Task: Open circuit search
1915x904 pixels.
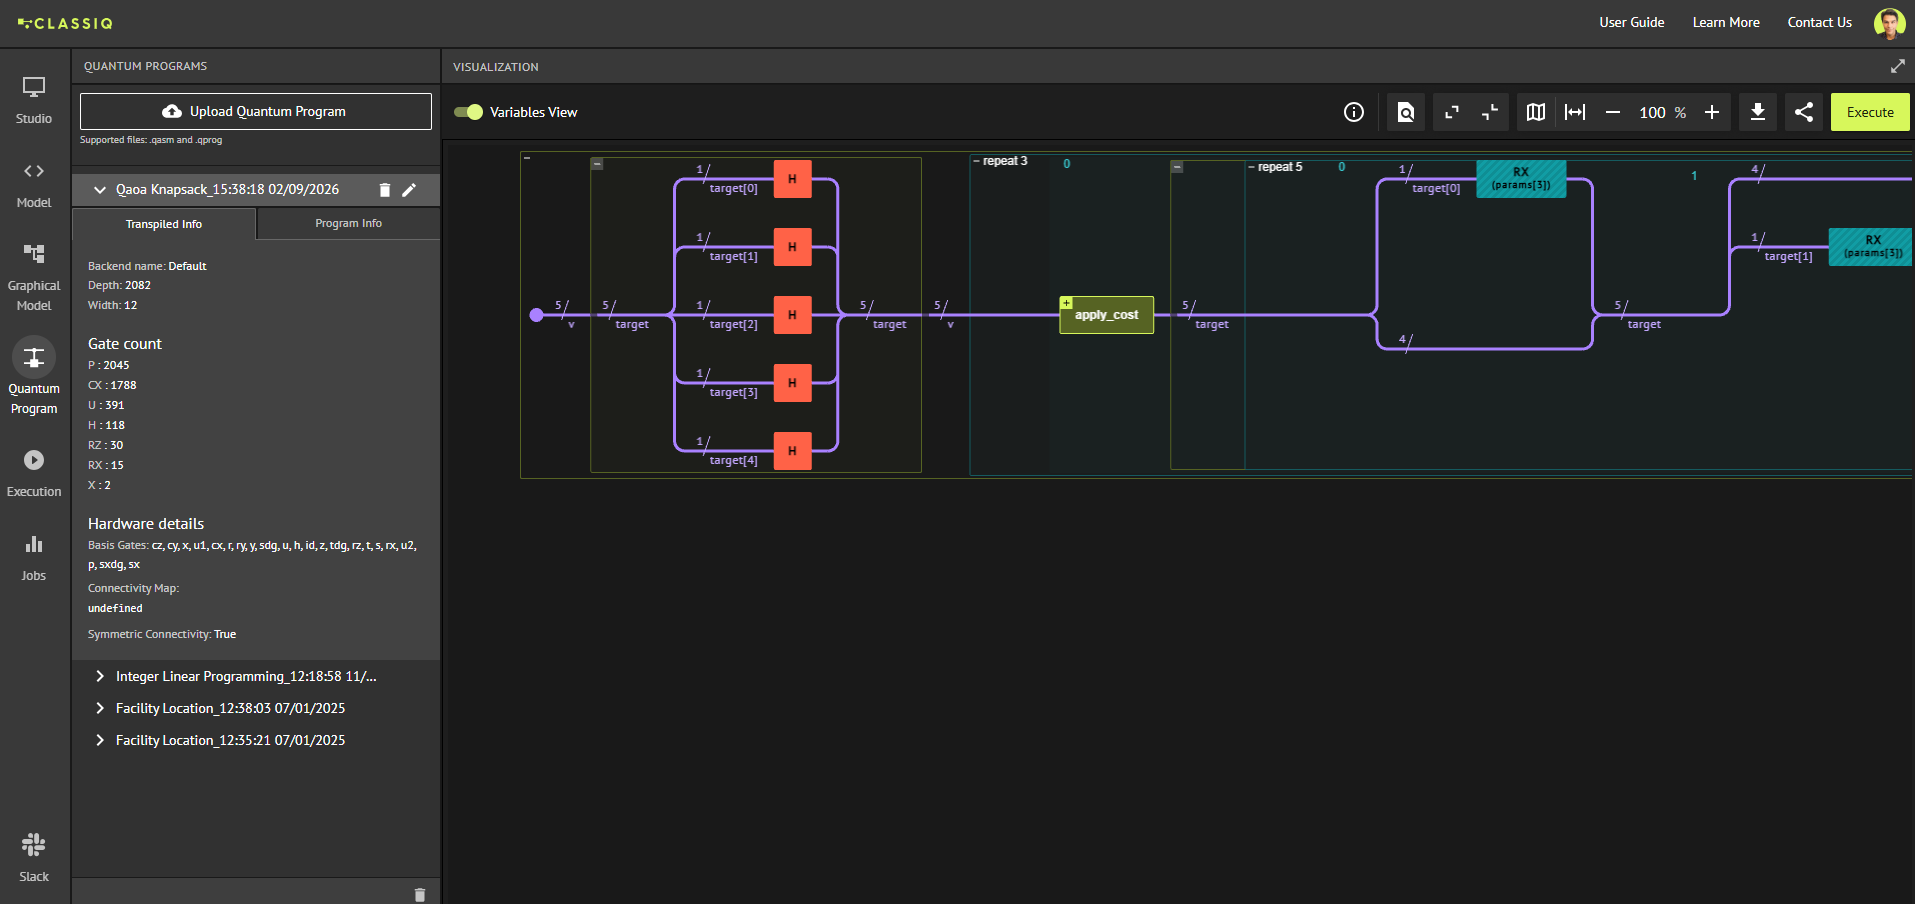Action: coord(1405,112)
